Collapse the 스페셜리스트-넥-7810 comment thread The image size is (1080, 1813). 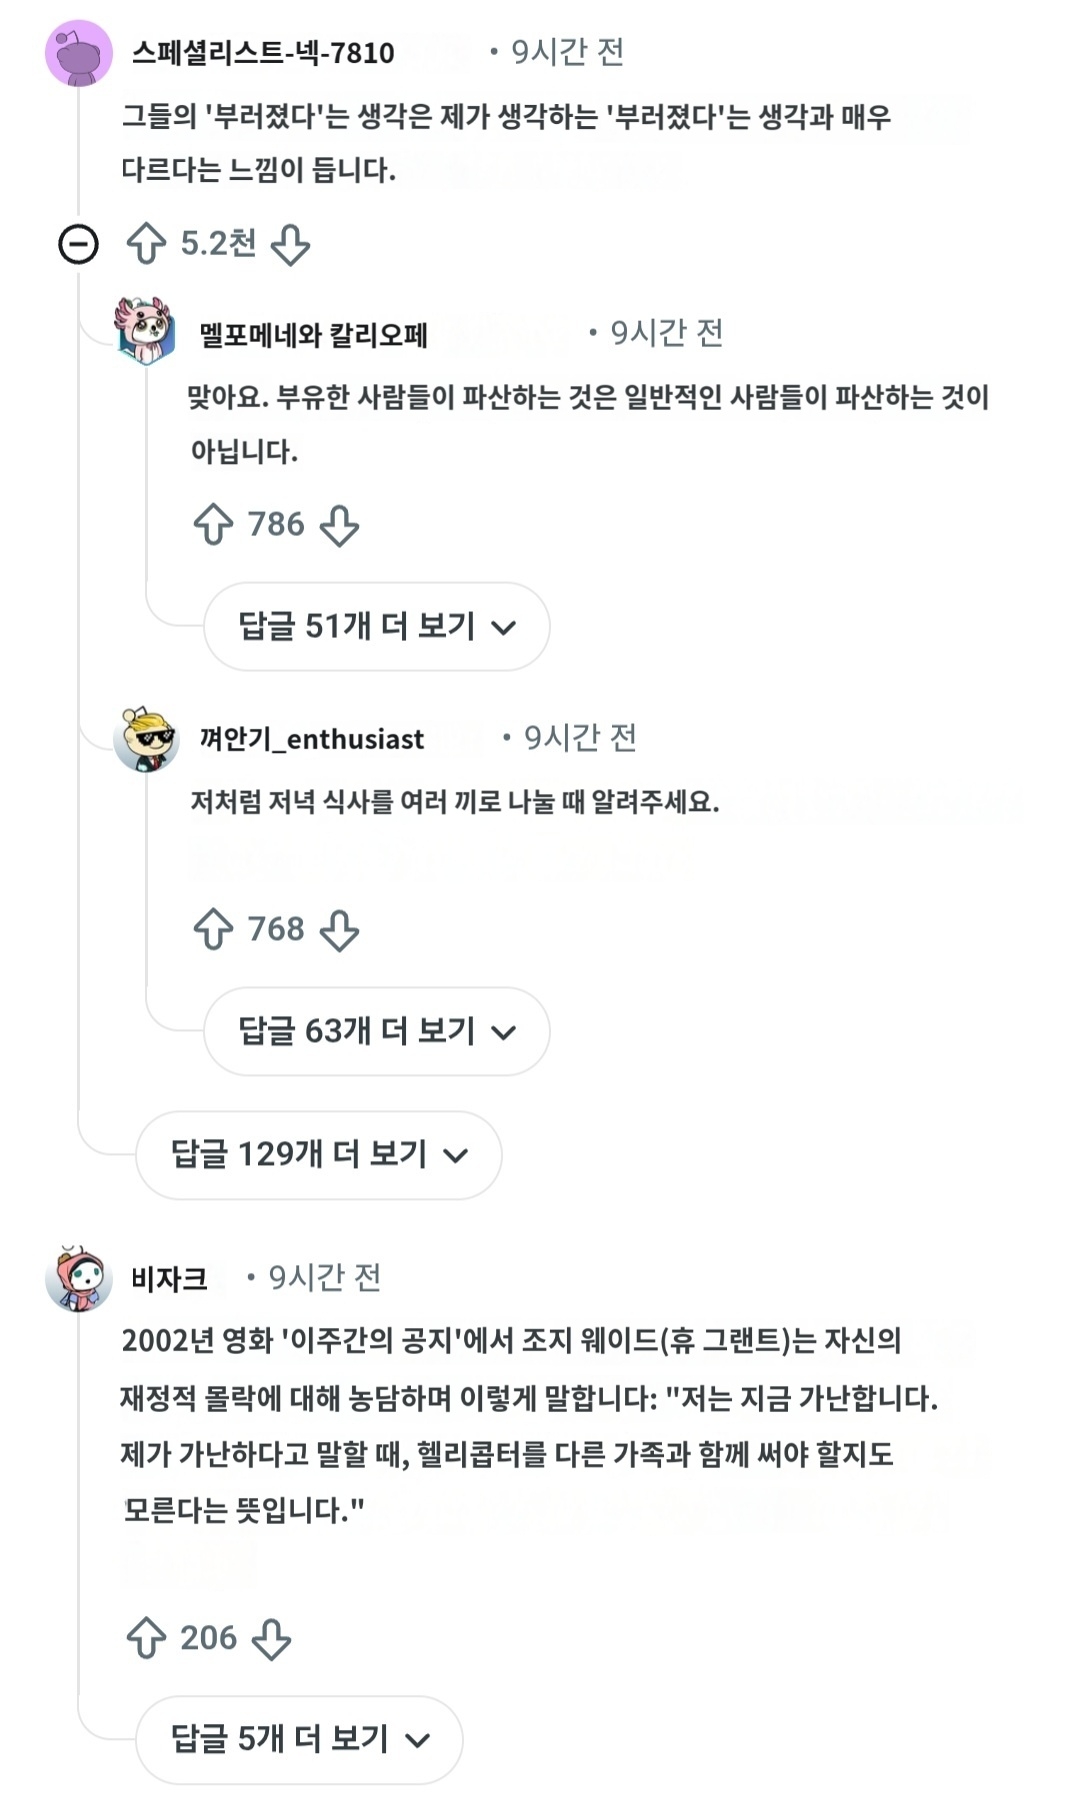[78, 244]
